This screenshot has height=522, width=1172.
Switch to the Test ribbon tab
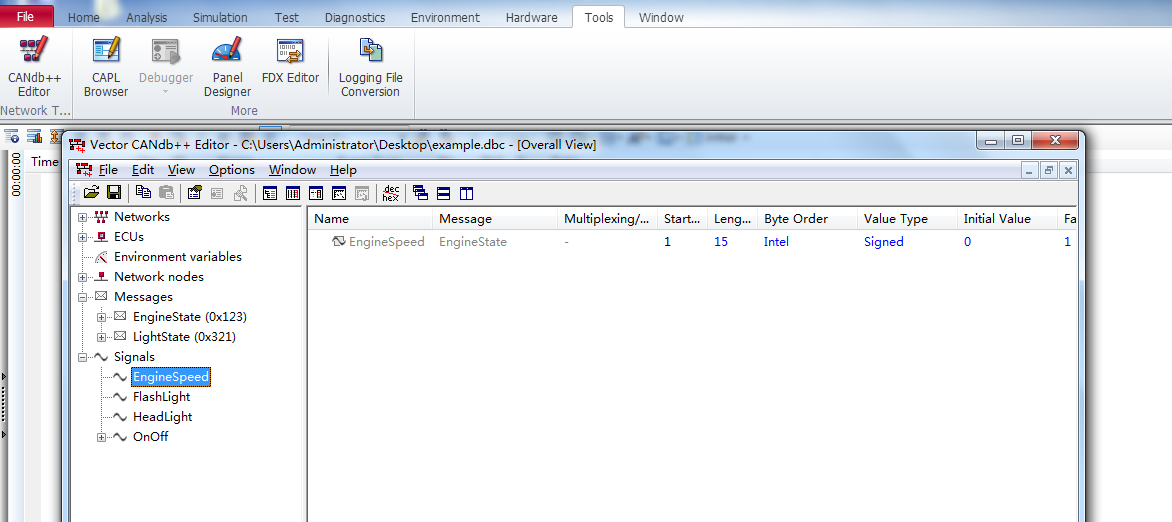286,17
